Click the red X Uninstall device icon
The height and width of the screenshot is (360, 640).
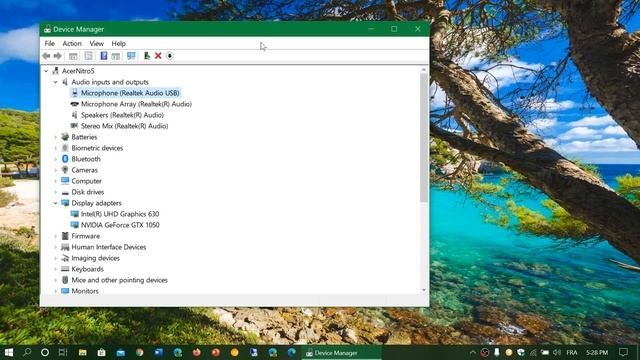point(158,56)
